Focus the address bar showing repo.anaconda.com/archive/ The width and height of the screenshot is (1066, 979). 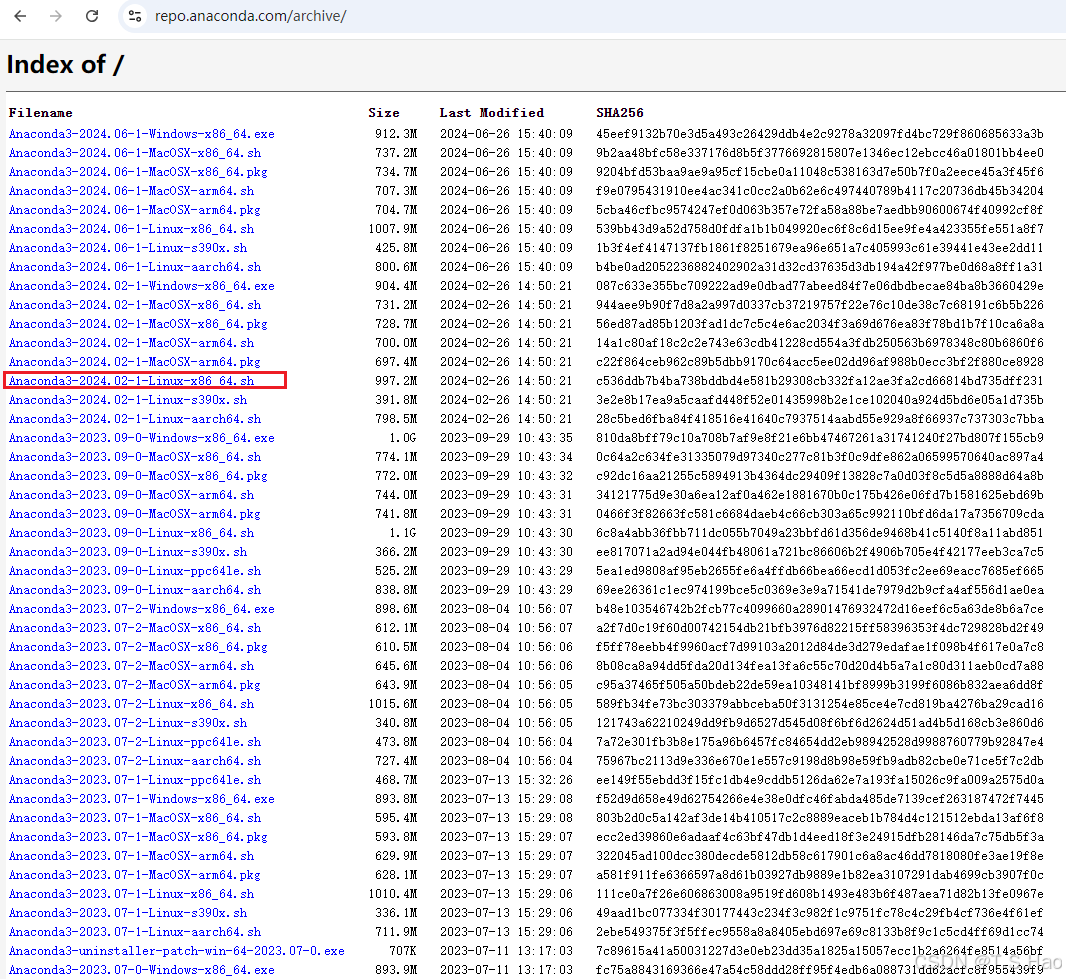250,16
